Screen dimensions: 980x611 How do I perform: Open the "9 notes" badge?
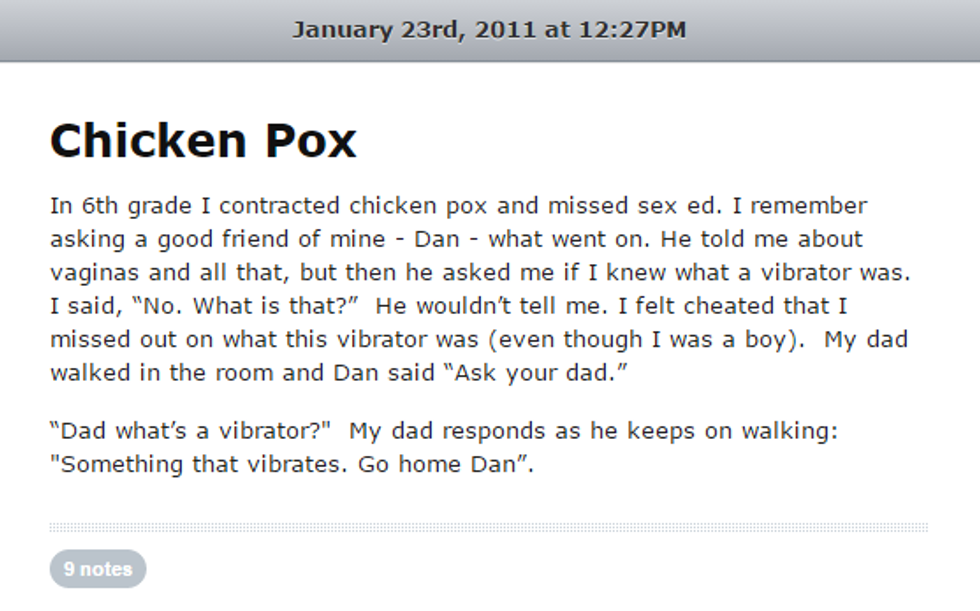(x=98, y=569)
